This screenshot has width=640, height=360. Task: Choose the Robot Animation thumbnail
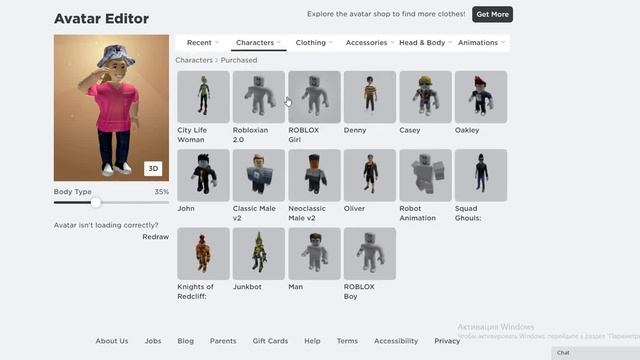coord(425,175)
